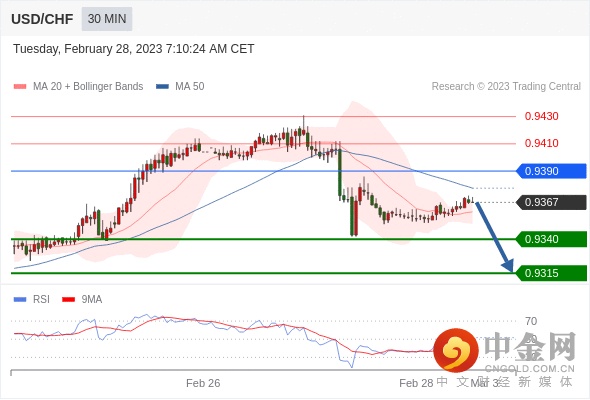Viewport: 590px width, 400px height.
Task: Select the USD/CHF pair title
Action: [x=42, y=19]
